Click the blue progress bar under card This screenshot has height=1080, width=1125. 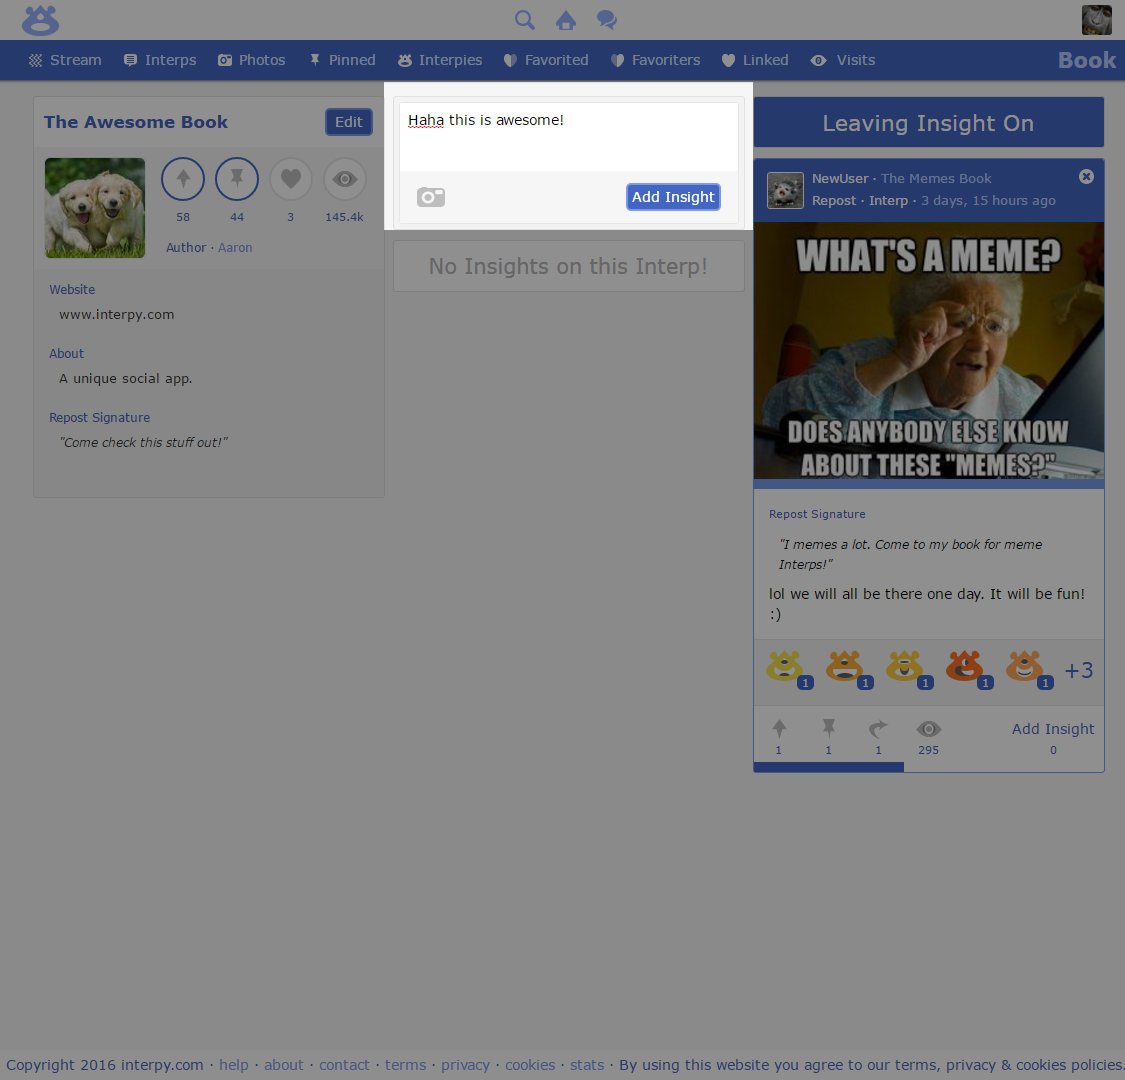pos(829,767)
